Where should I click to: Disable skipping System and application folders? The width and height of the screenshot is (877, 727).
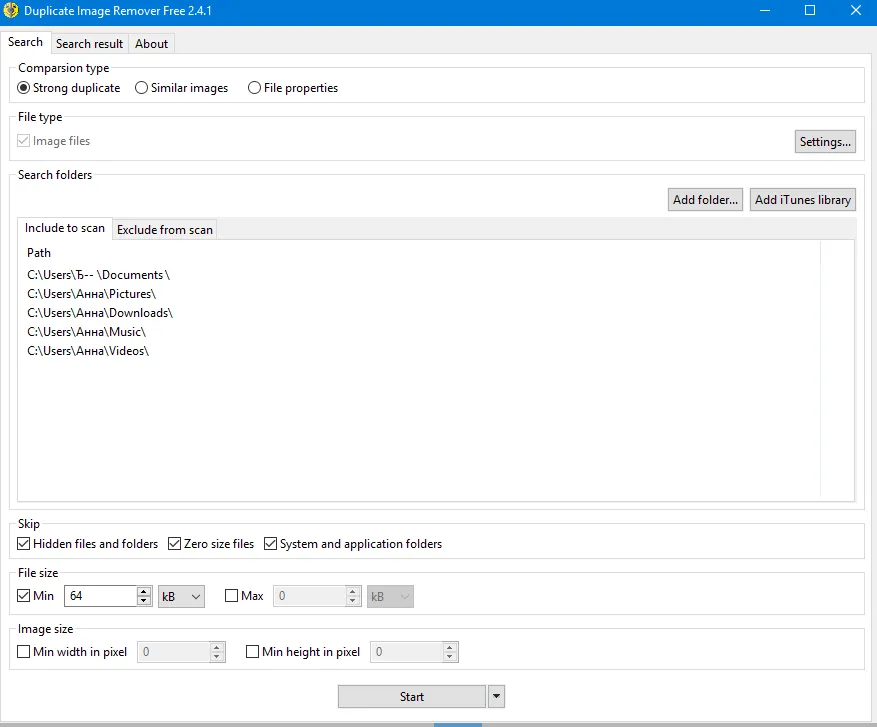coord(271,544)
